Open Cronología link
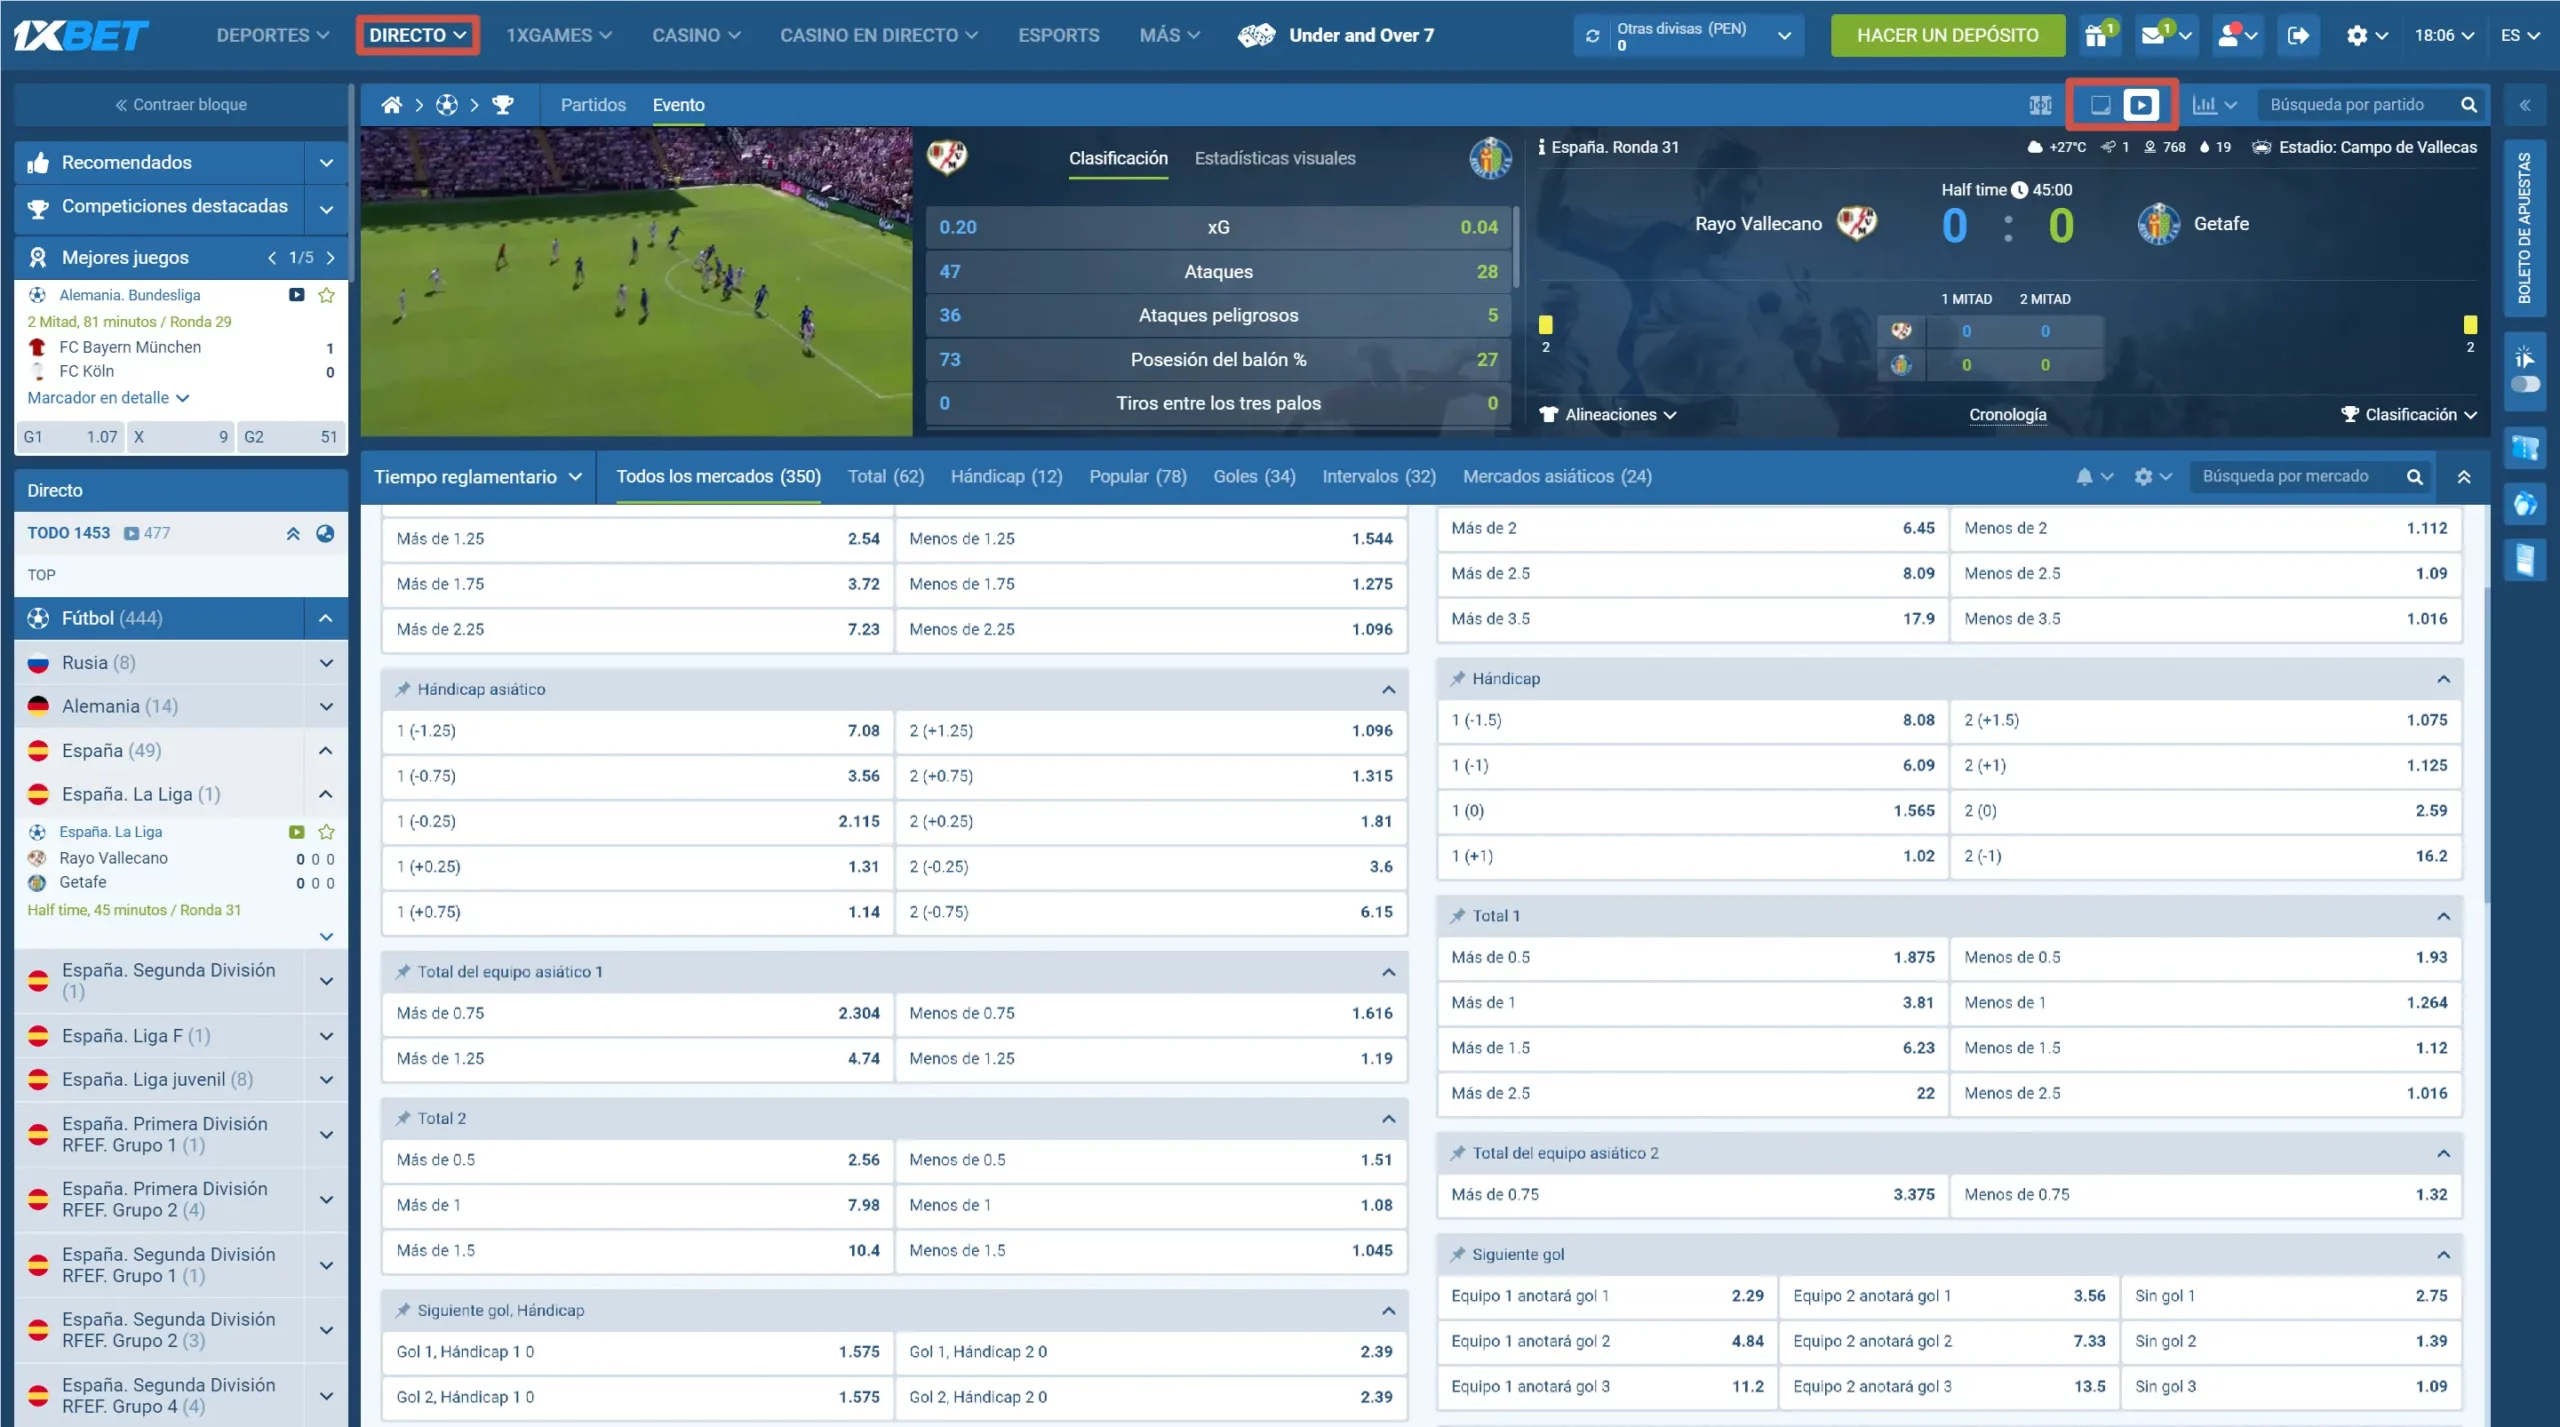The image size is (2560, 1427). 2007,415
